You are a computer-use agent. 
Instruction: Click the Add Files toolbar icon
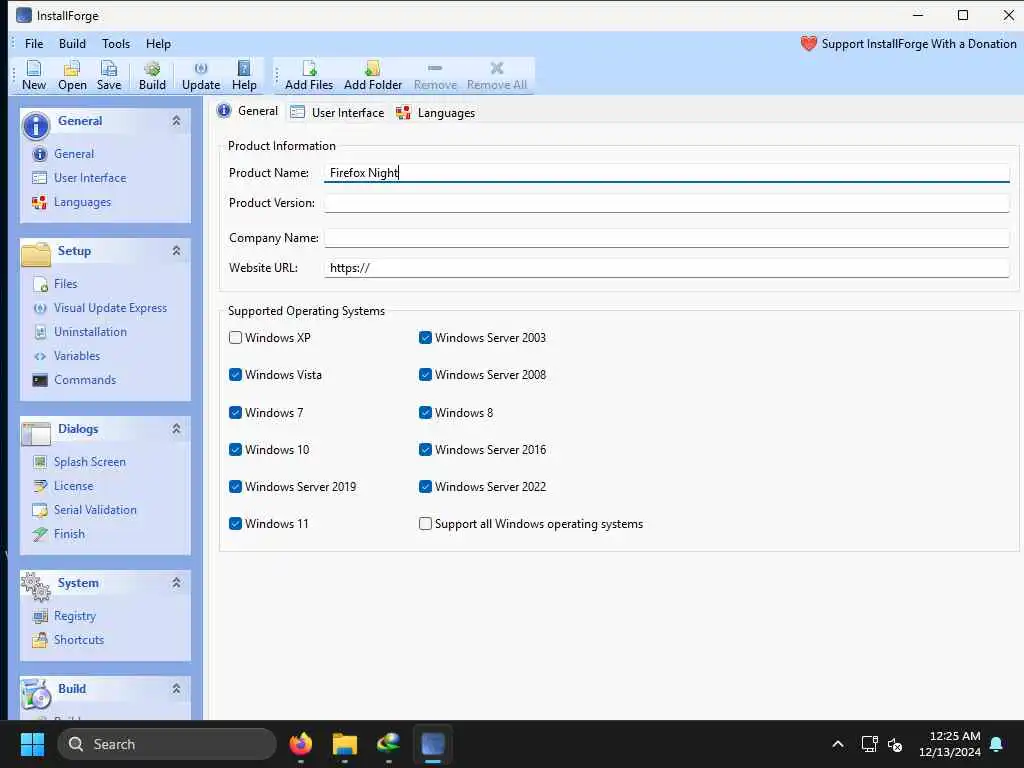tap(309, 75)
